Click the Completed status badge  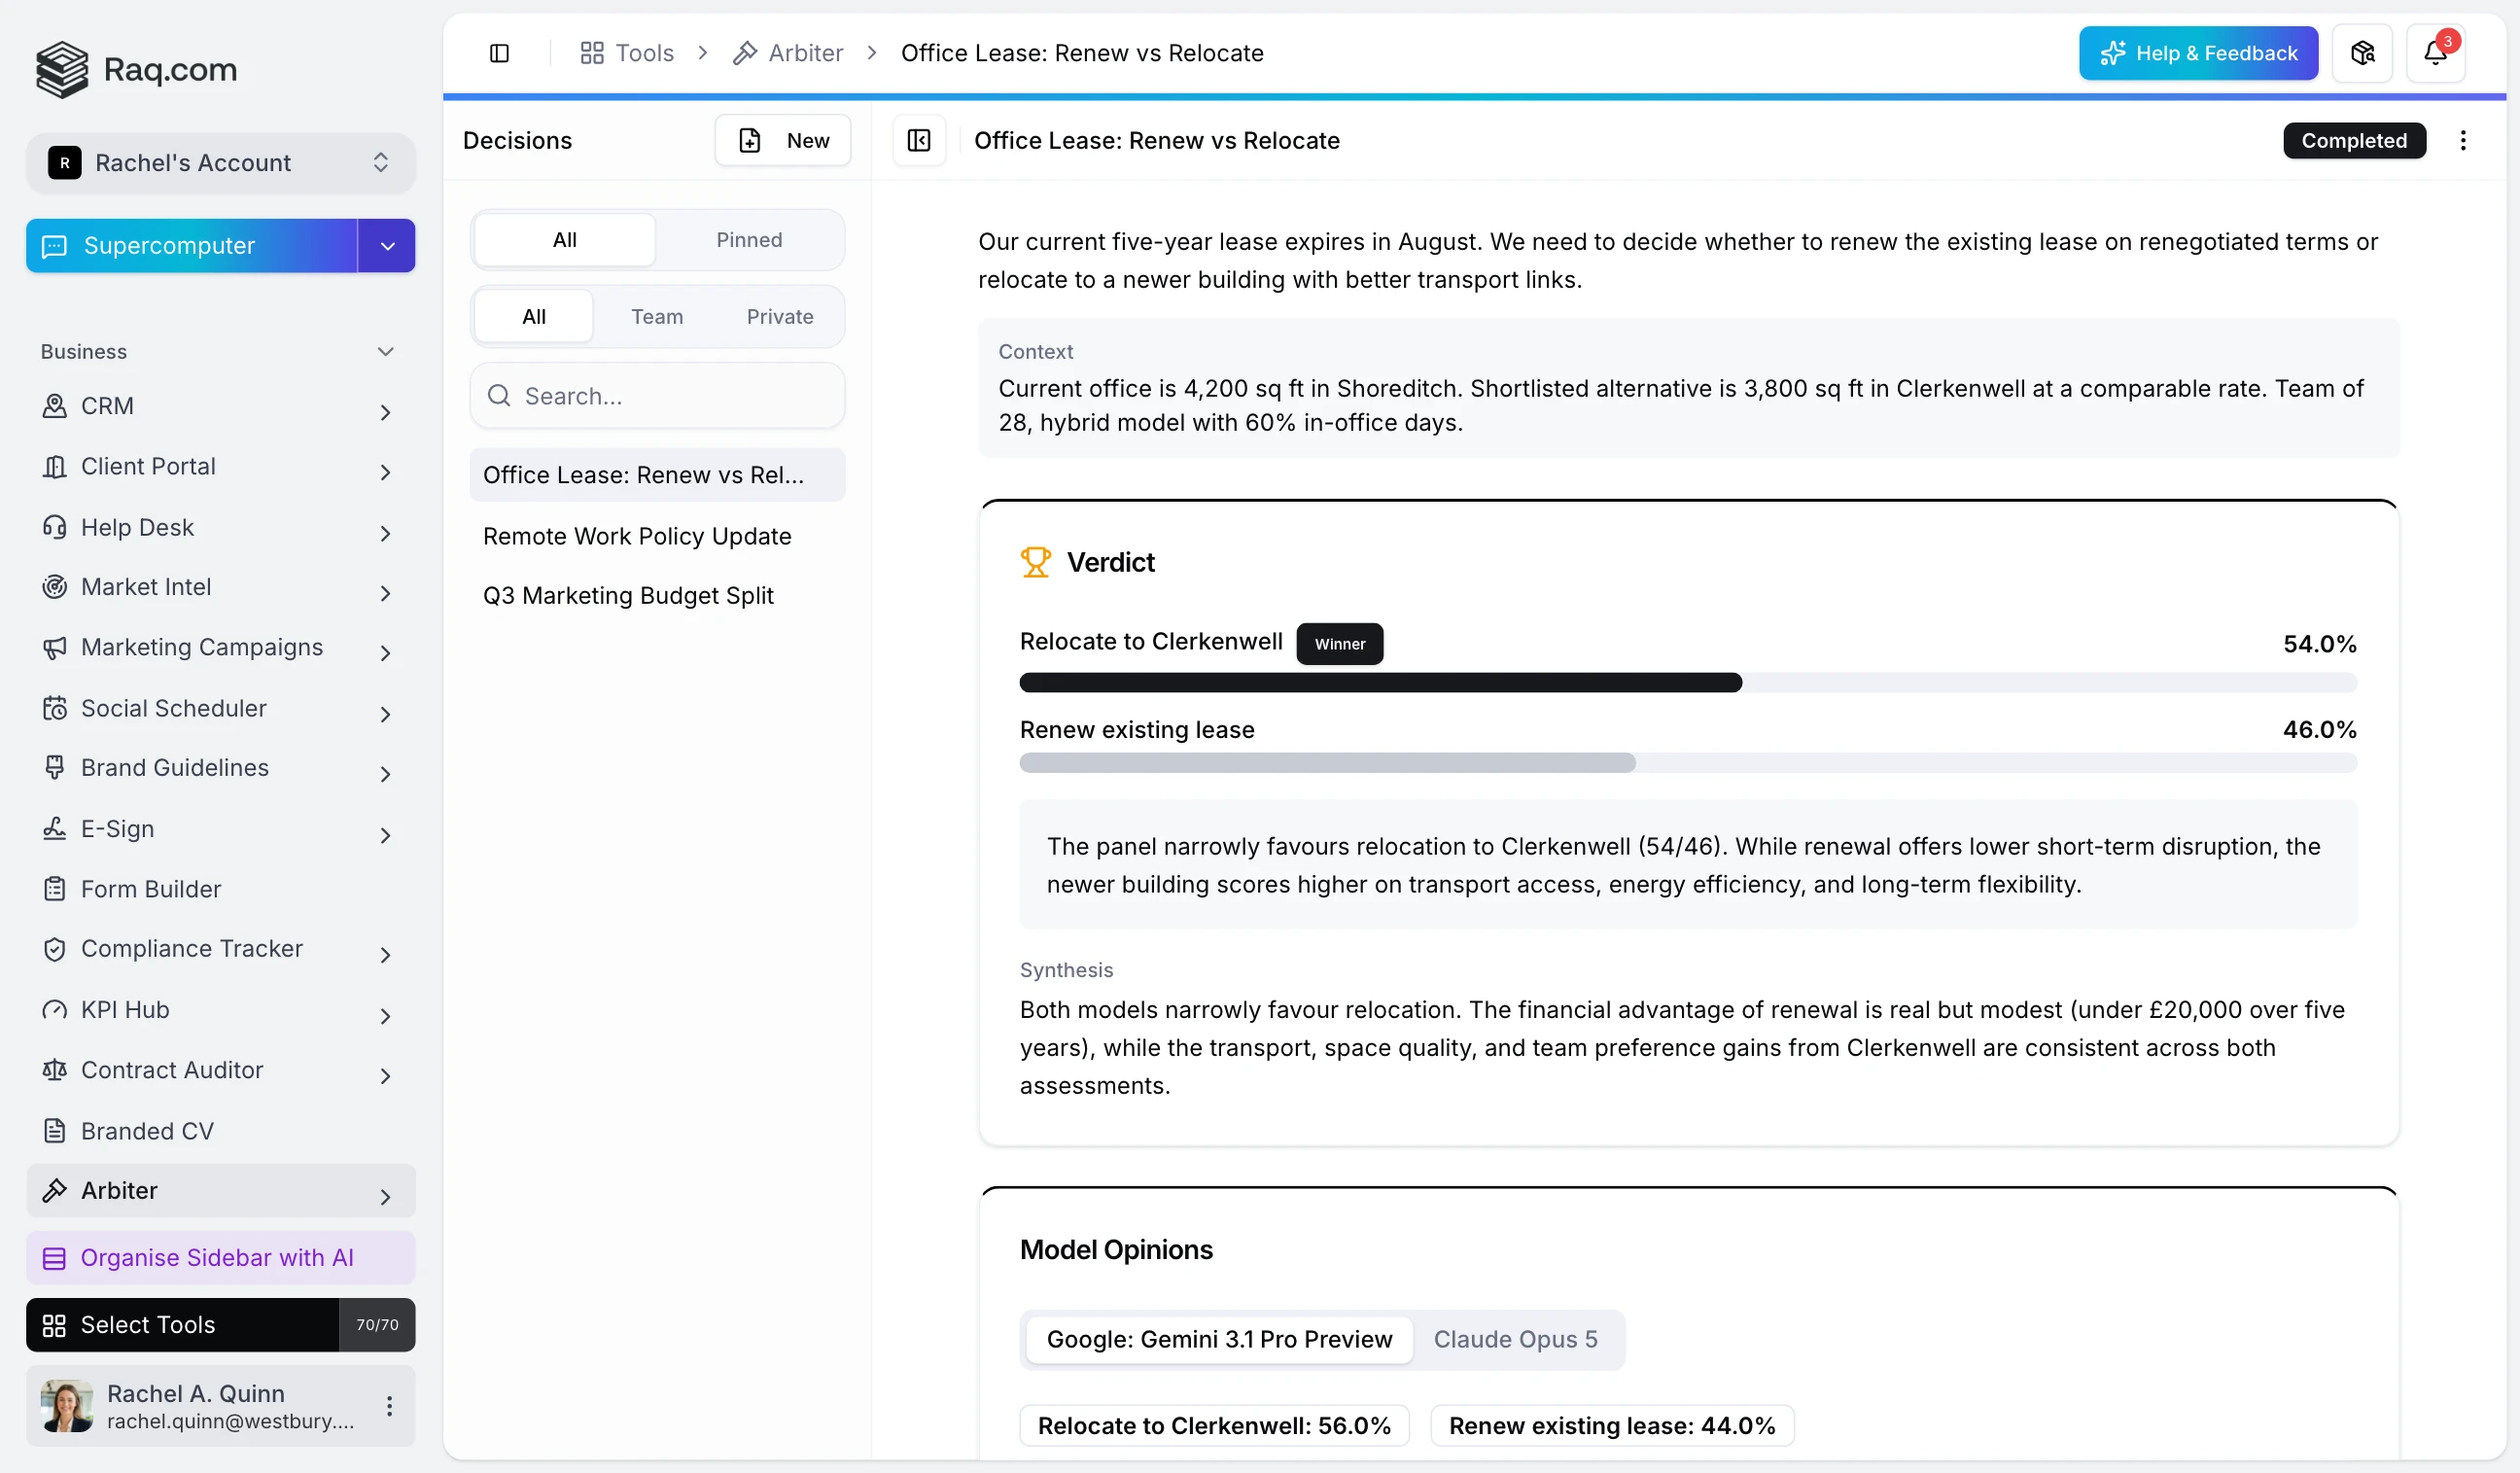tap(2354, 141)
